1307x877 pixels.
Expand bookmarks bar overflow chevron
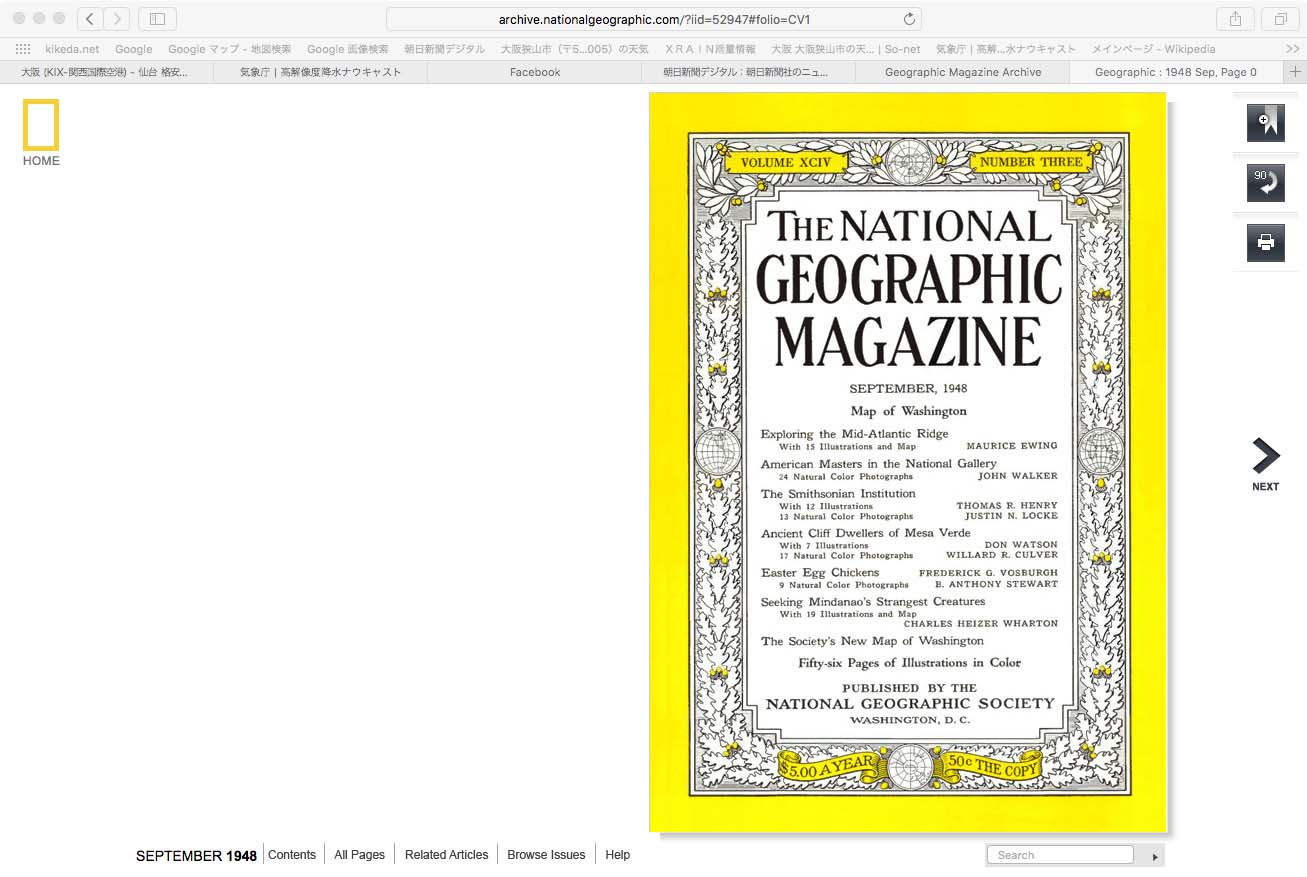click(x=1293, y=48)
